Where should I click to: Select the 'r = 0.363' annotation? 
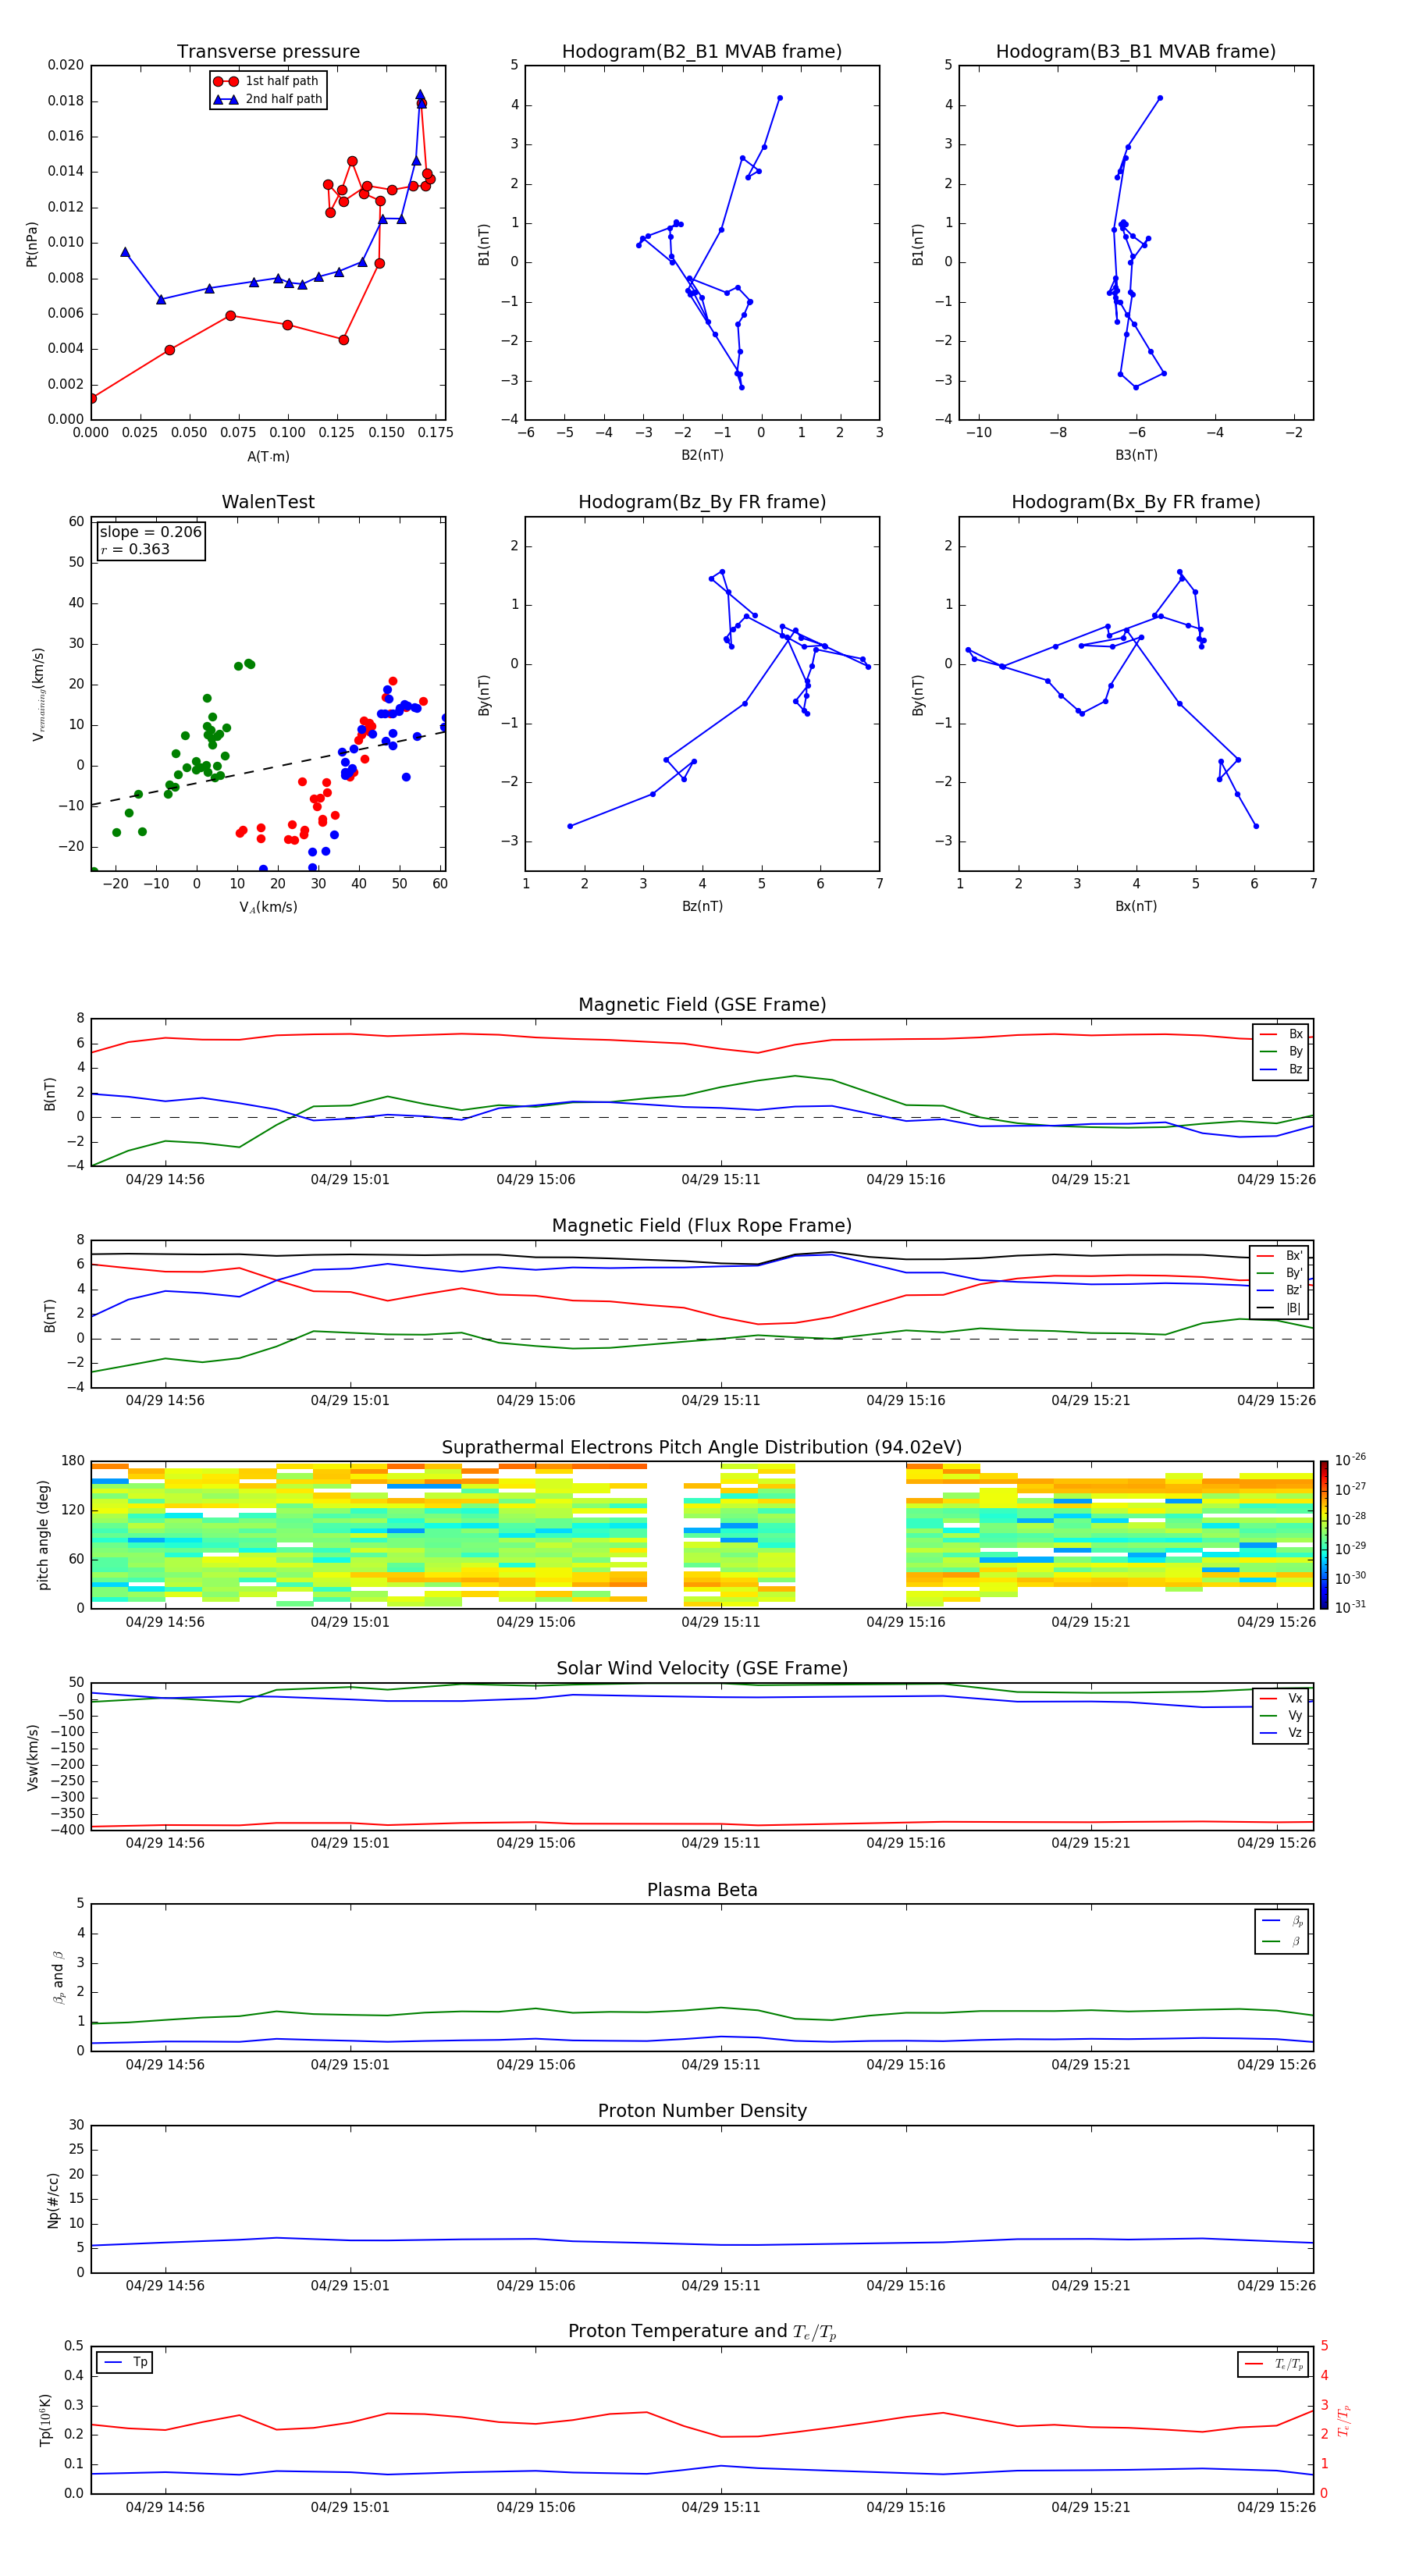point(135,549)
